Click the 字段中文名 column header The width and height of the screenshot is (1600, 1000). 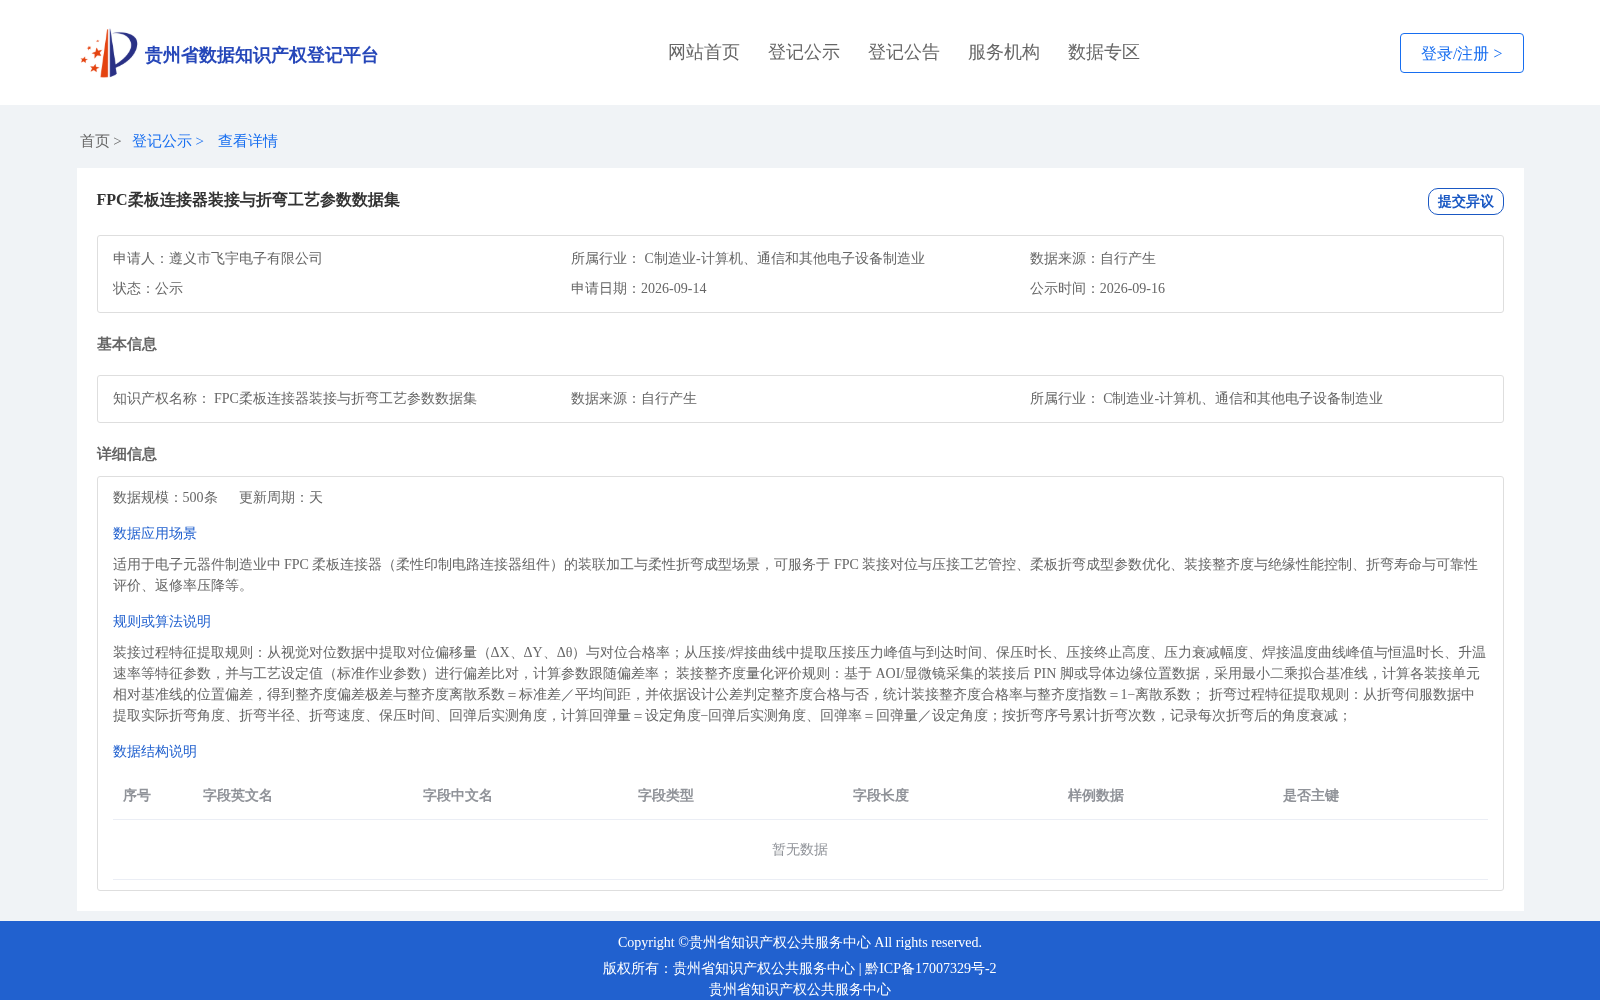click(x=458, y=795)
